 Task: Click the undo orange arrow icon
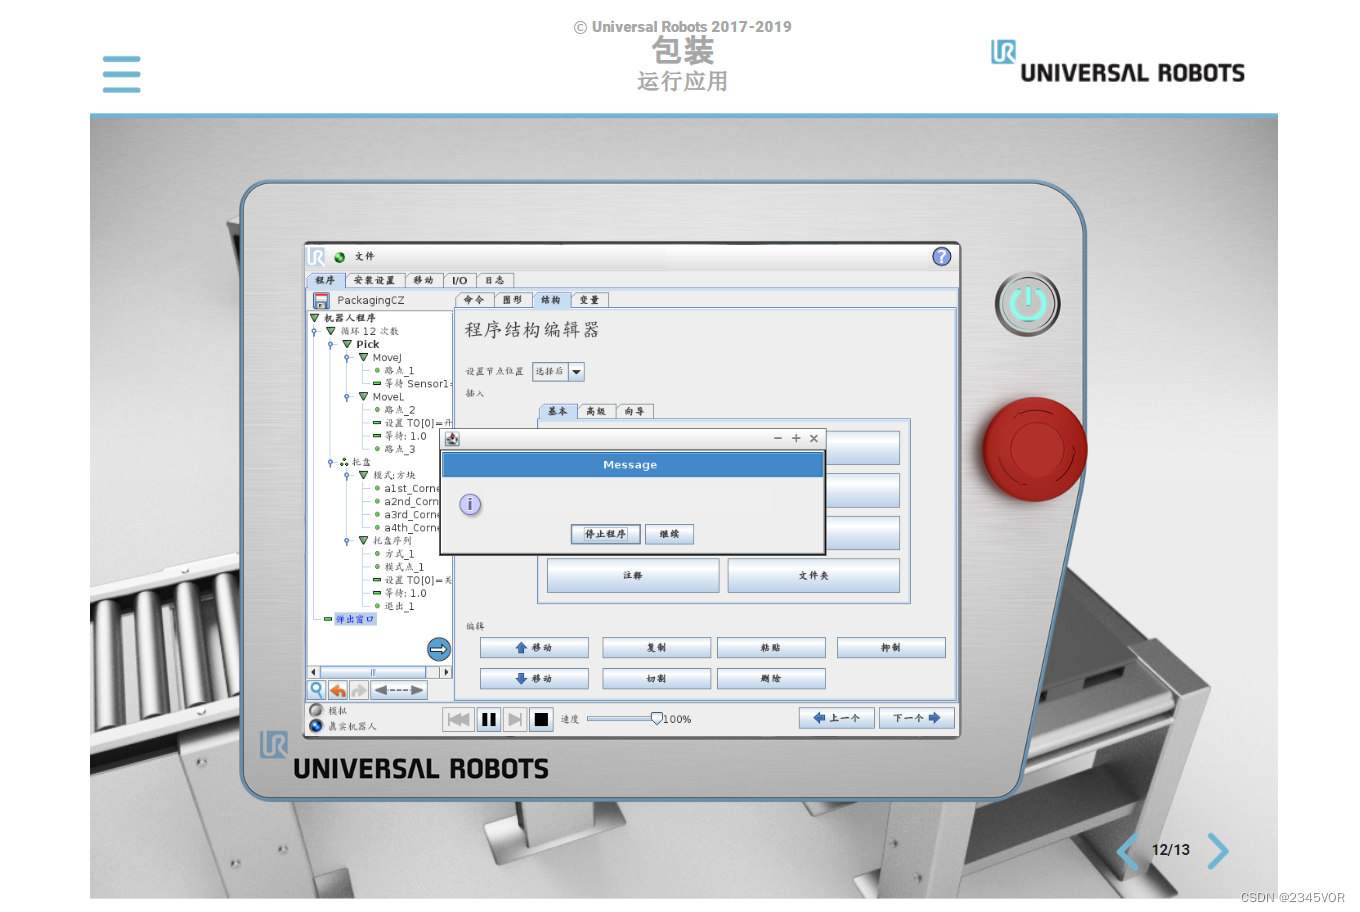[338, 690]
